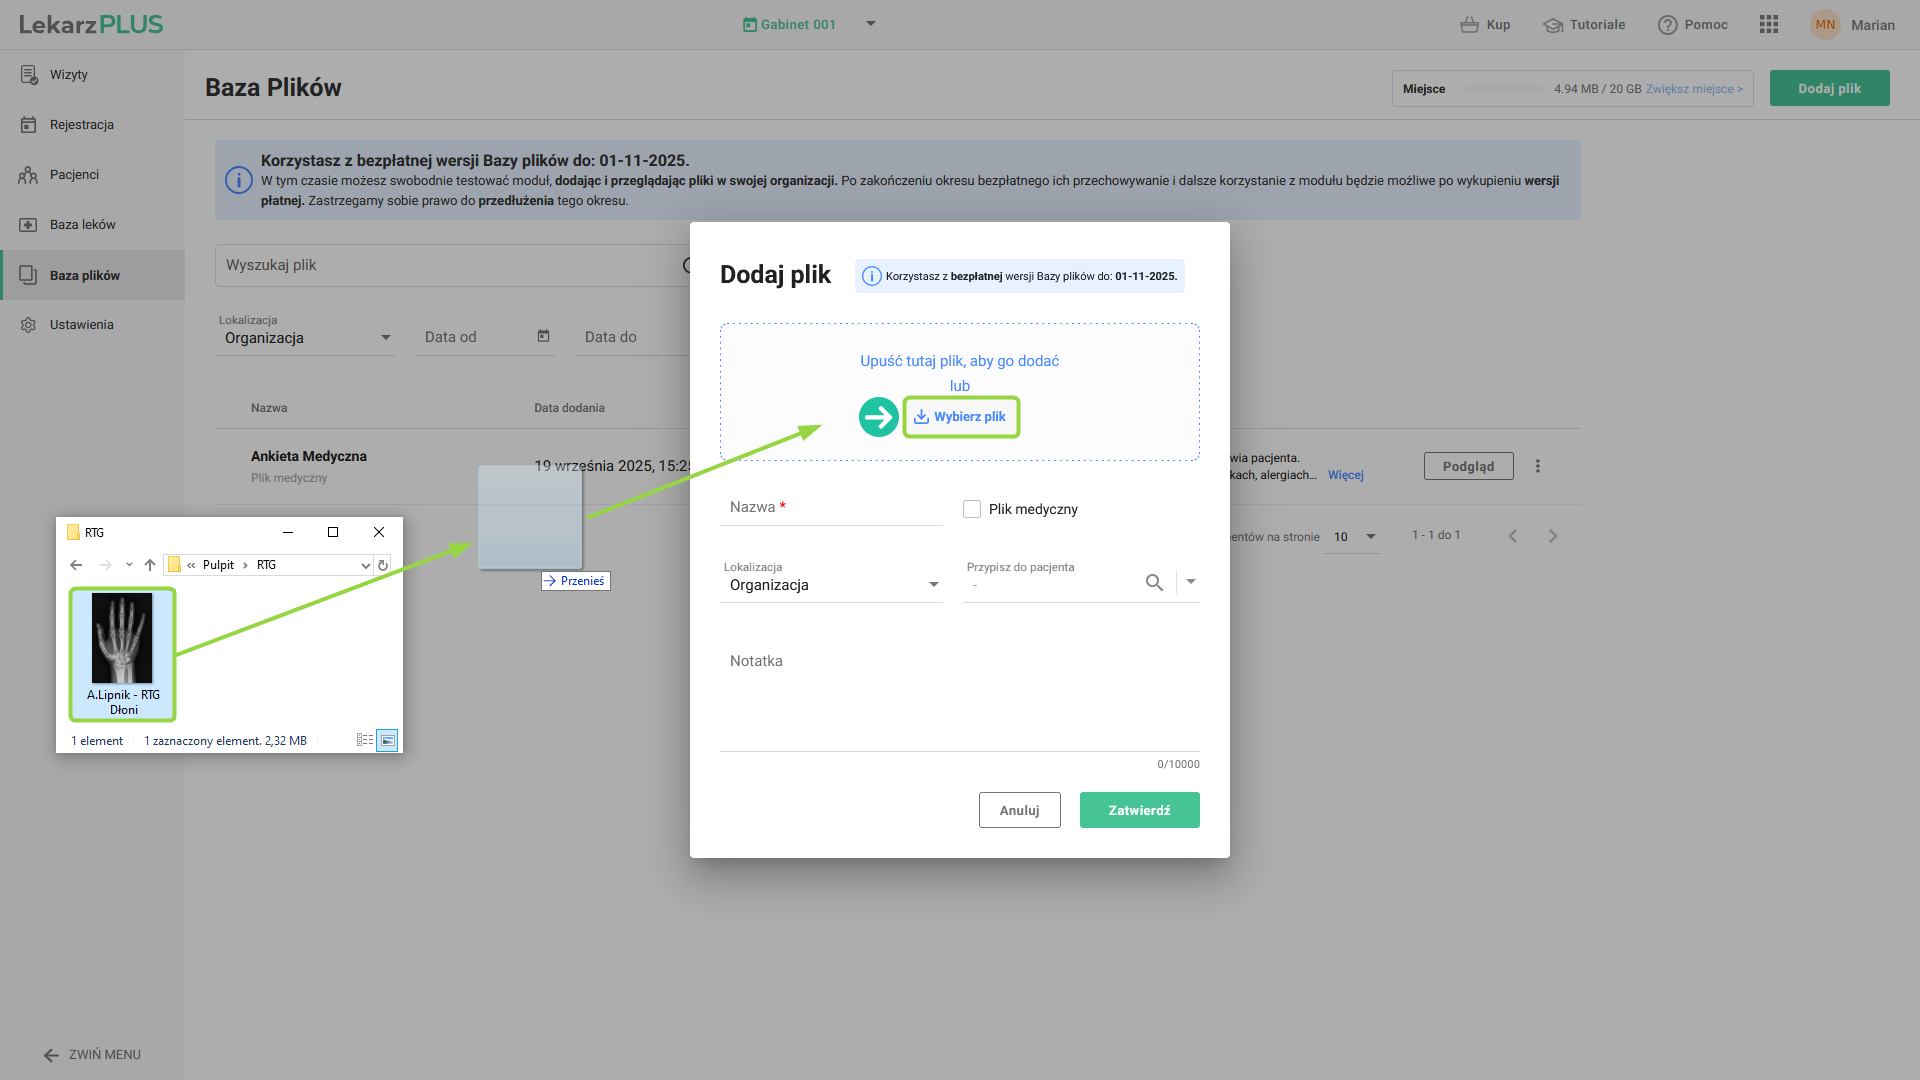Click the Data od calendar icon
Screen dimensions: 1920x1080
[543, 336]
